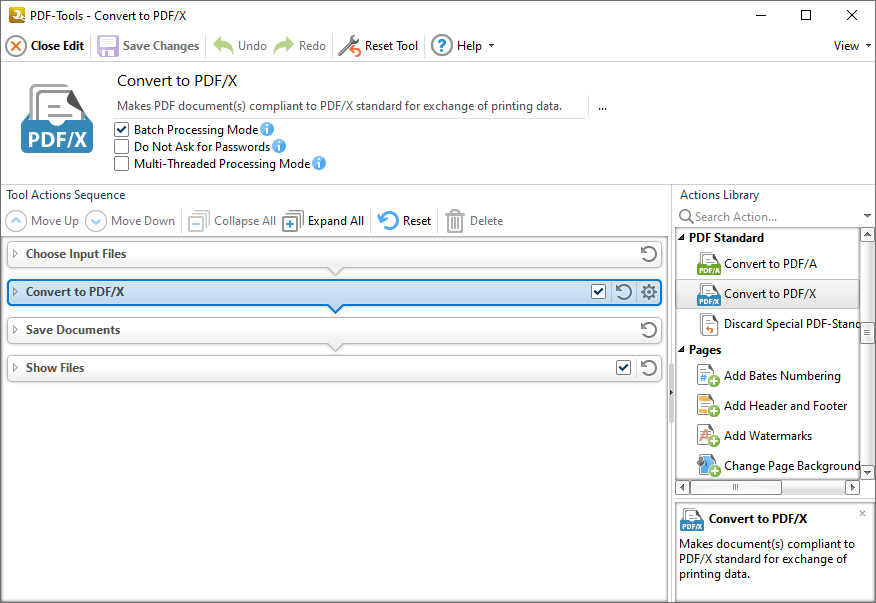Open the View menu
Image resolution: width=876 pixels, height=603 pixels.
[x=851, y=46]
